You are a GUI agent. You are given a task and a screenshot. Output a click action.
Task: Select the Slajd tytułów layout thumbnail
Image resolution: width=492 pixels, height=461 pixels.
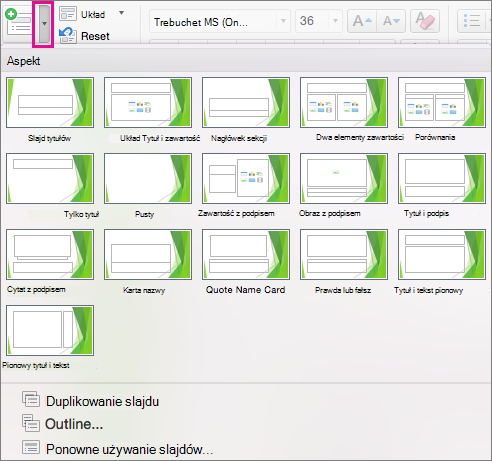[50, 103]
